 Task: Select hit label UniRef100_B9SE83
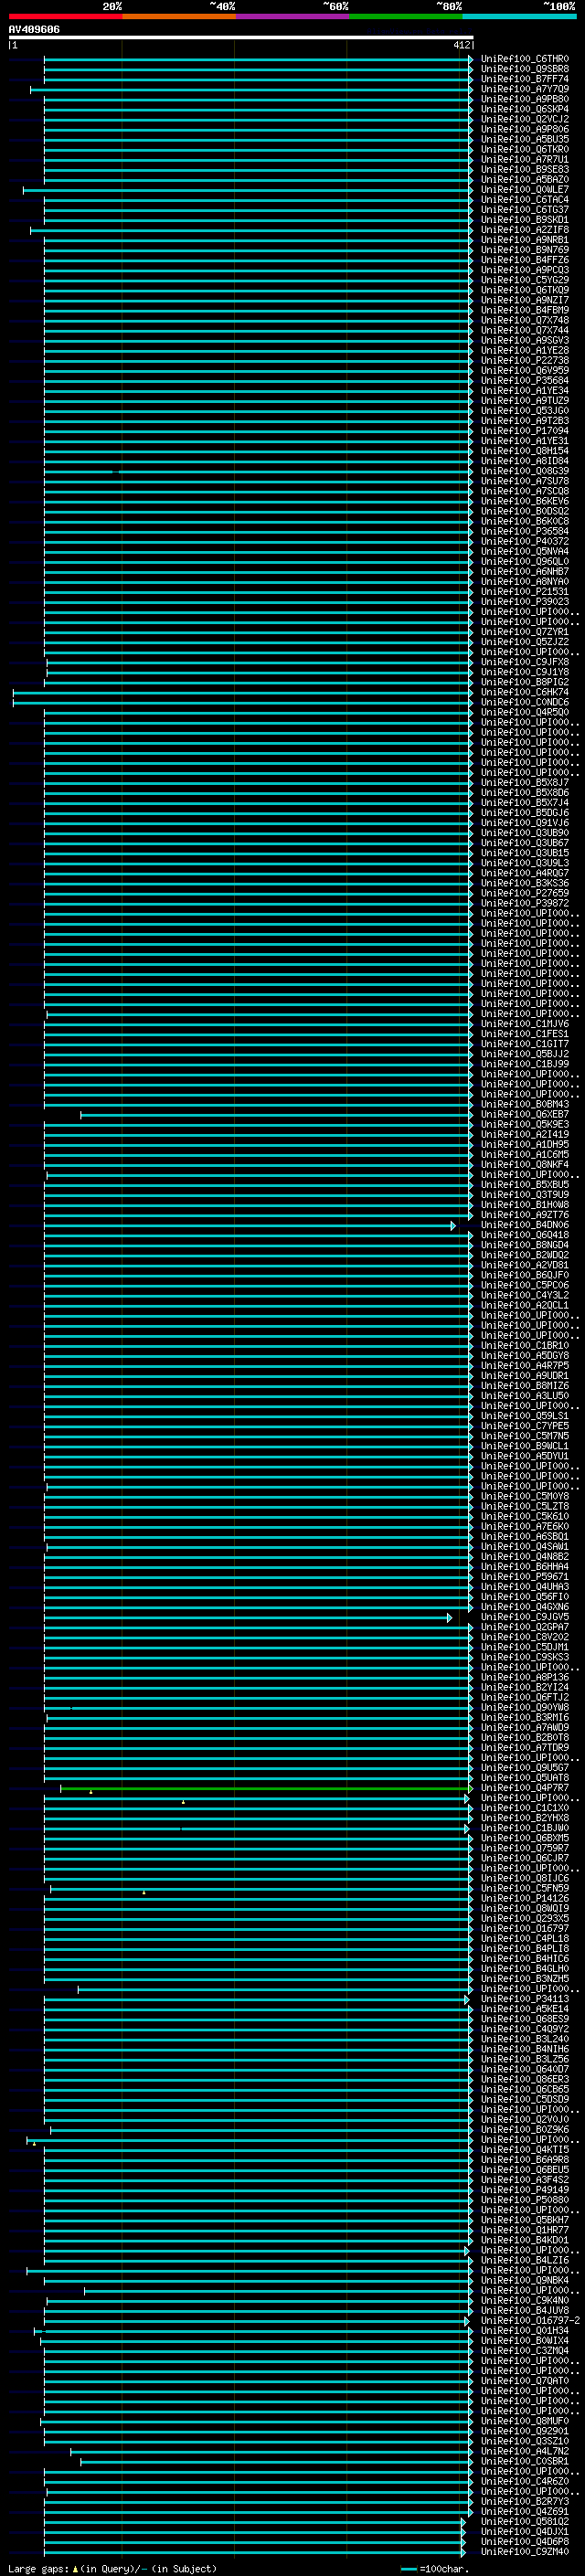(x=525, y=169)
